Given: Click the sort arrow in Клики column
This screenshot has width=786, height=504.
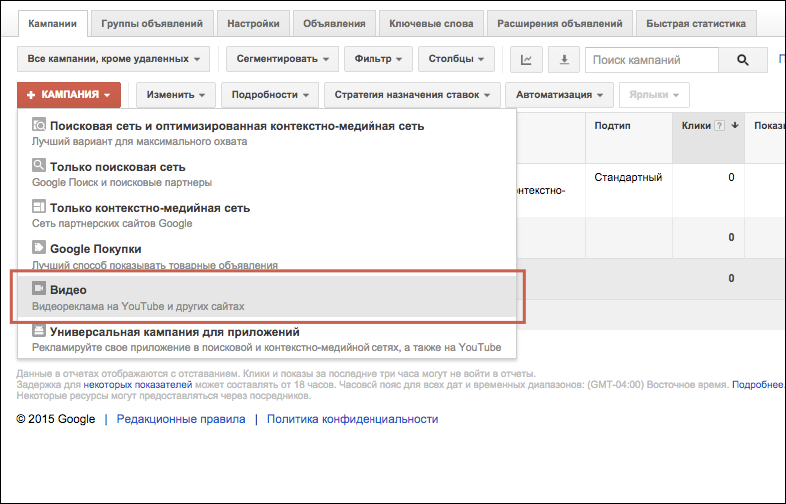Looking at the screenshot, I should 735,125.
